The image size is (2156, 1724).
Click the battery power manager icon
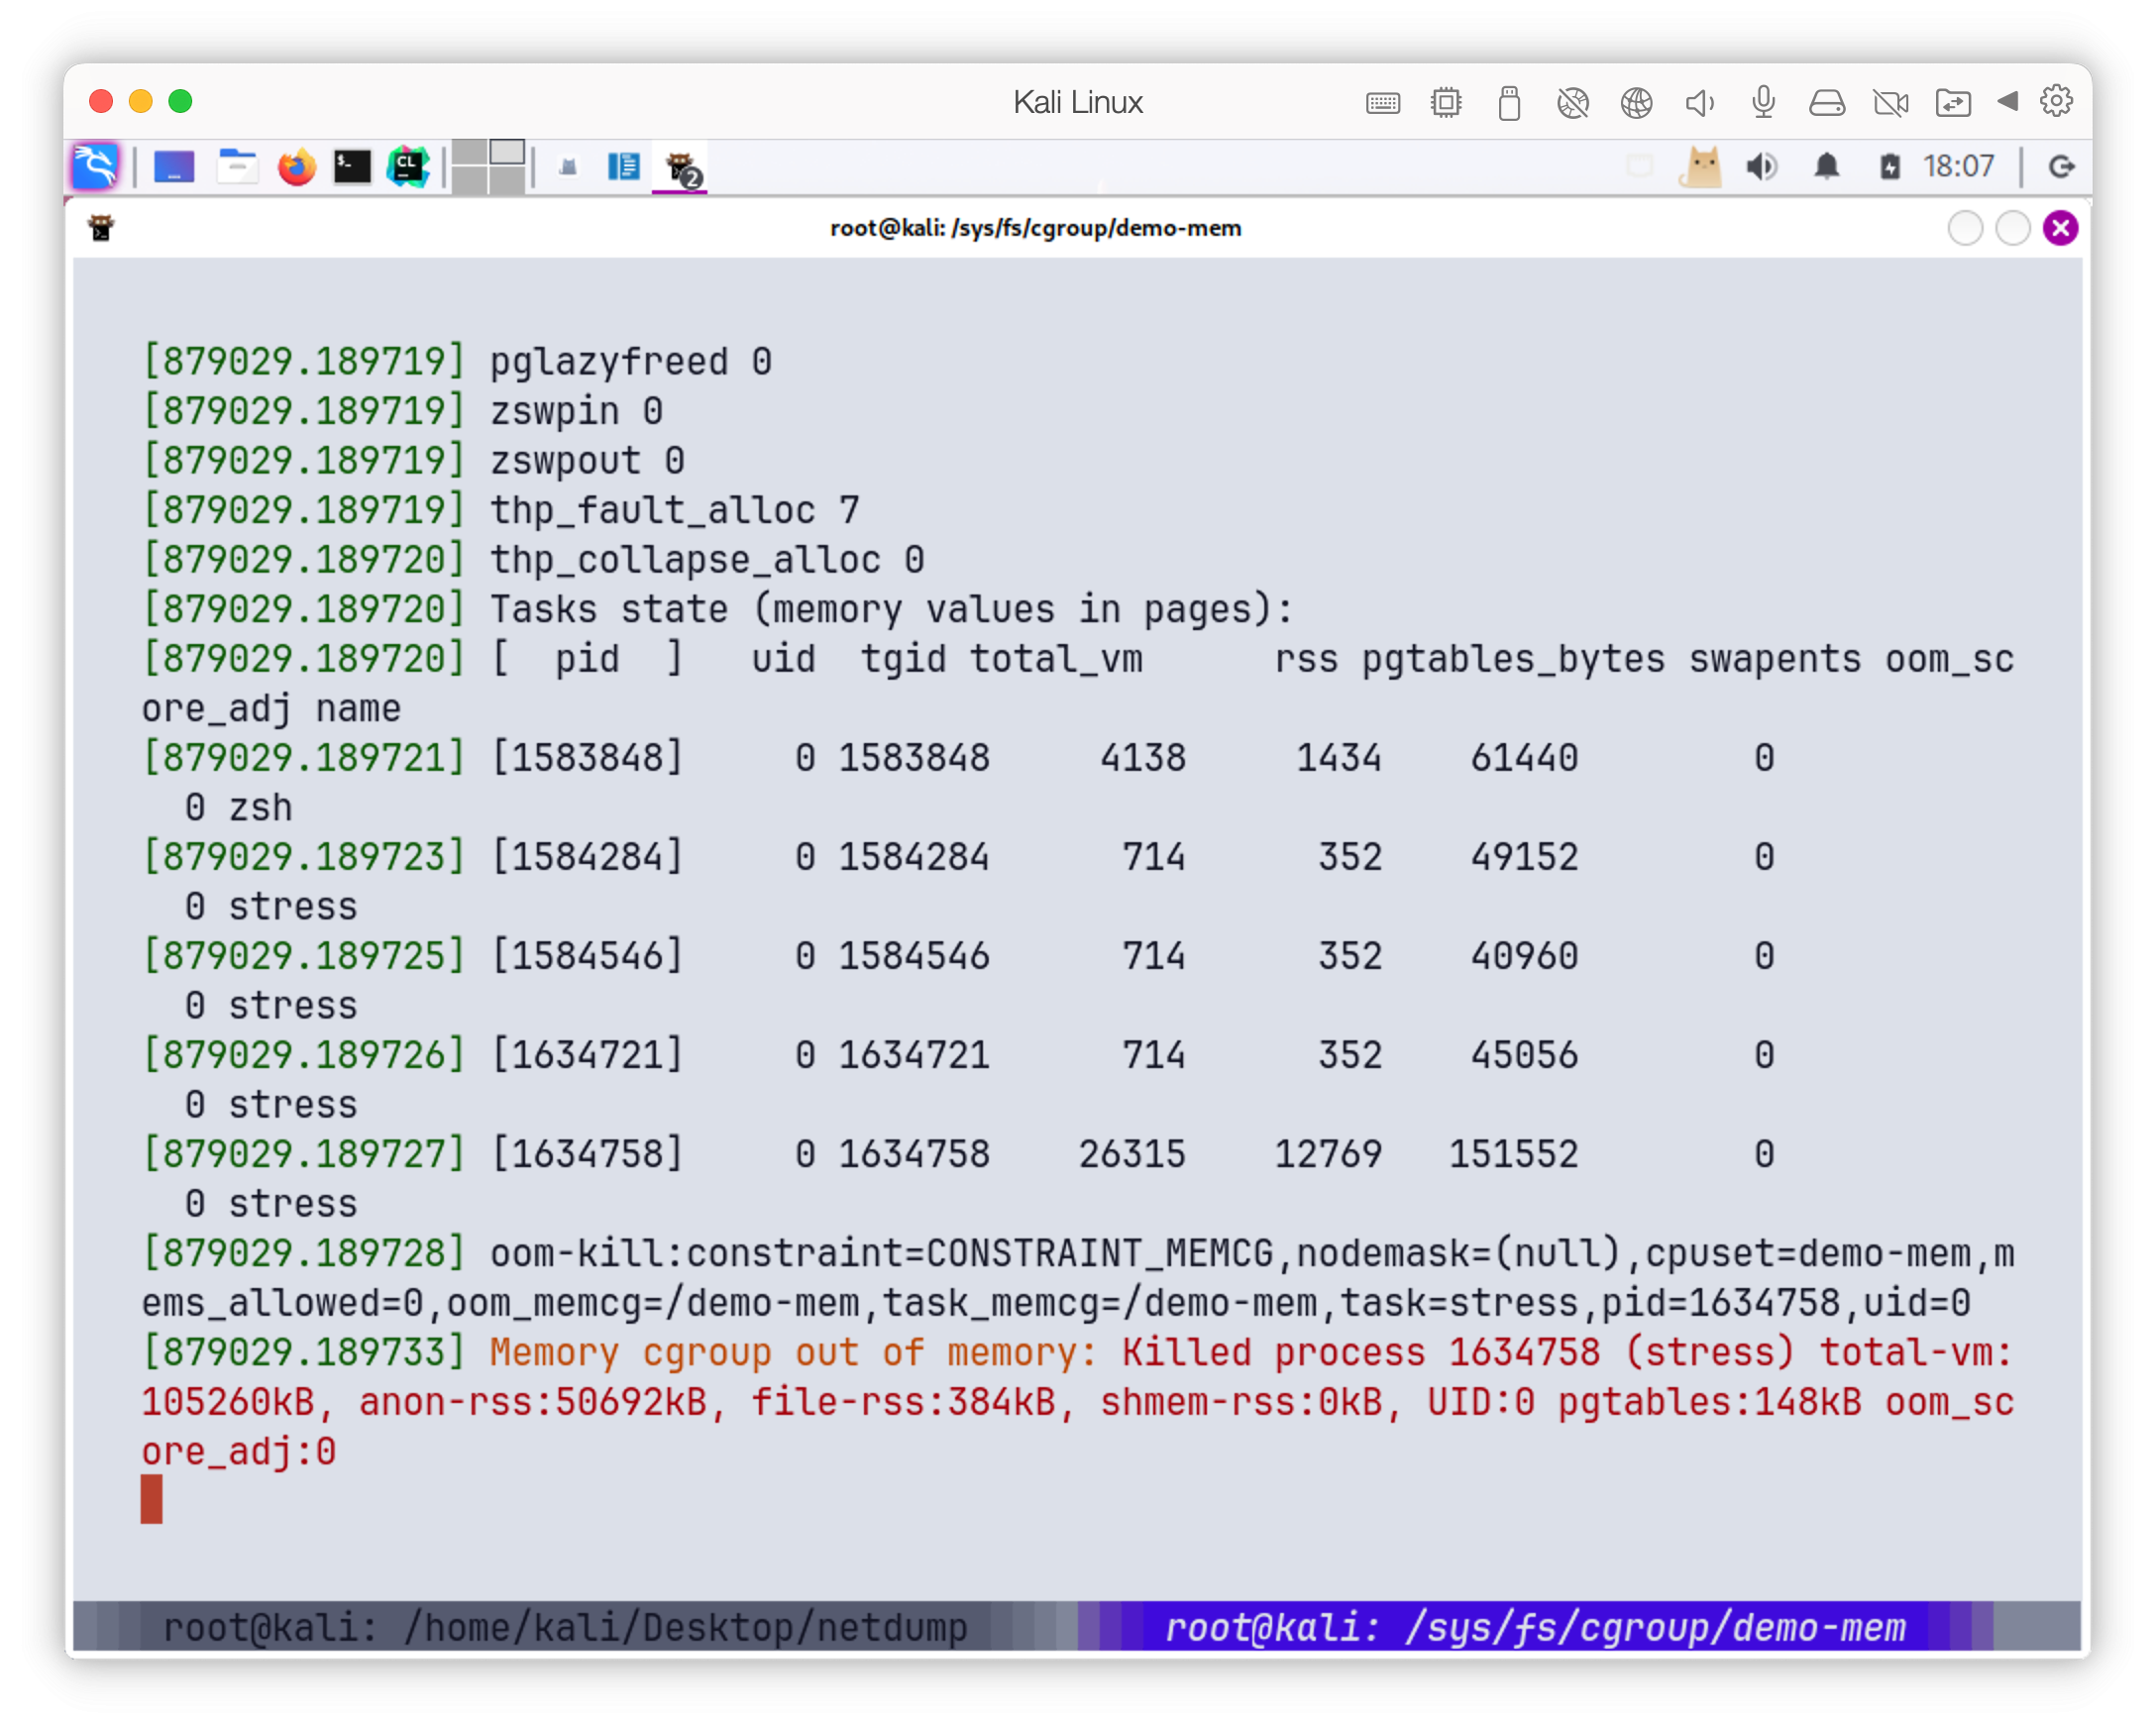point(1889,166)
